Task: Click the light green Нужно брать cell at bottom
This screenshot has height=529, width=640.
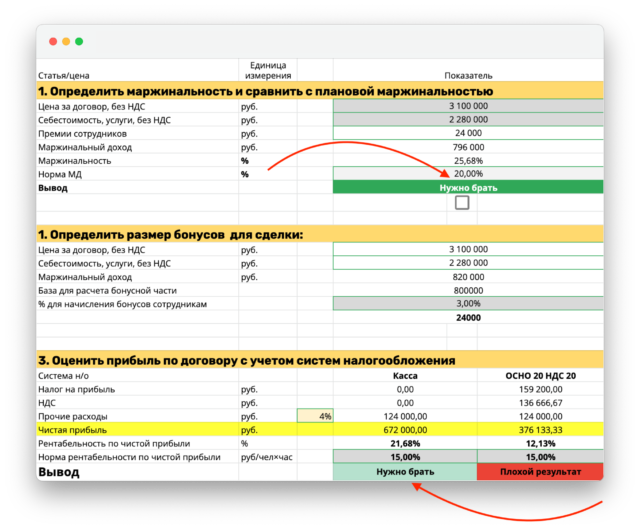Action: pos(405,471)
